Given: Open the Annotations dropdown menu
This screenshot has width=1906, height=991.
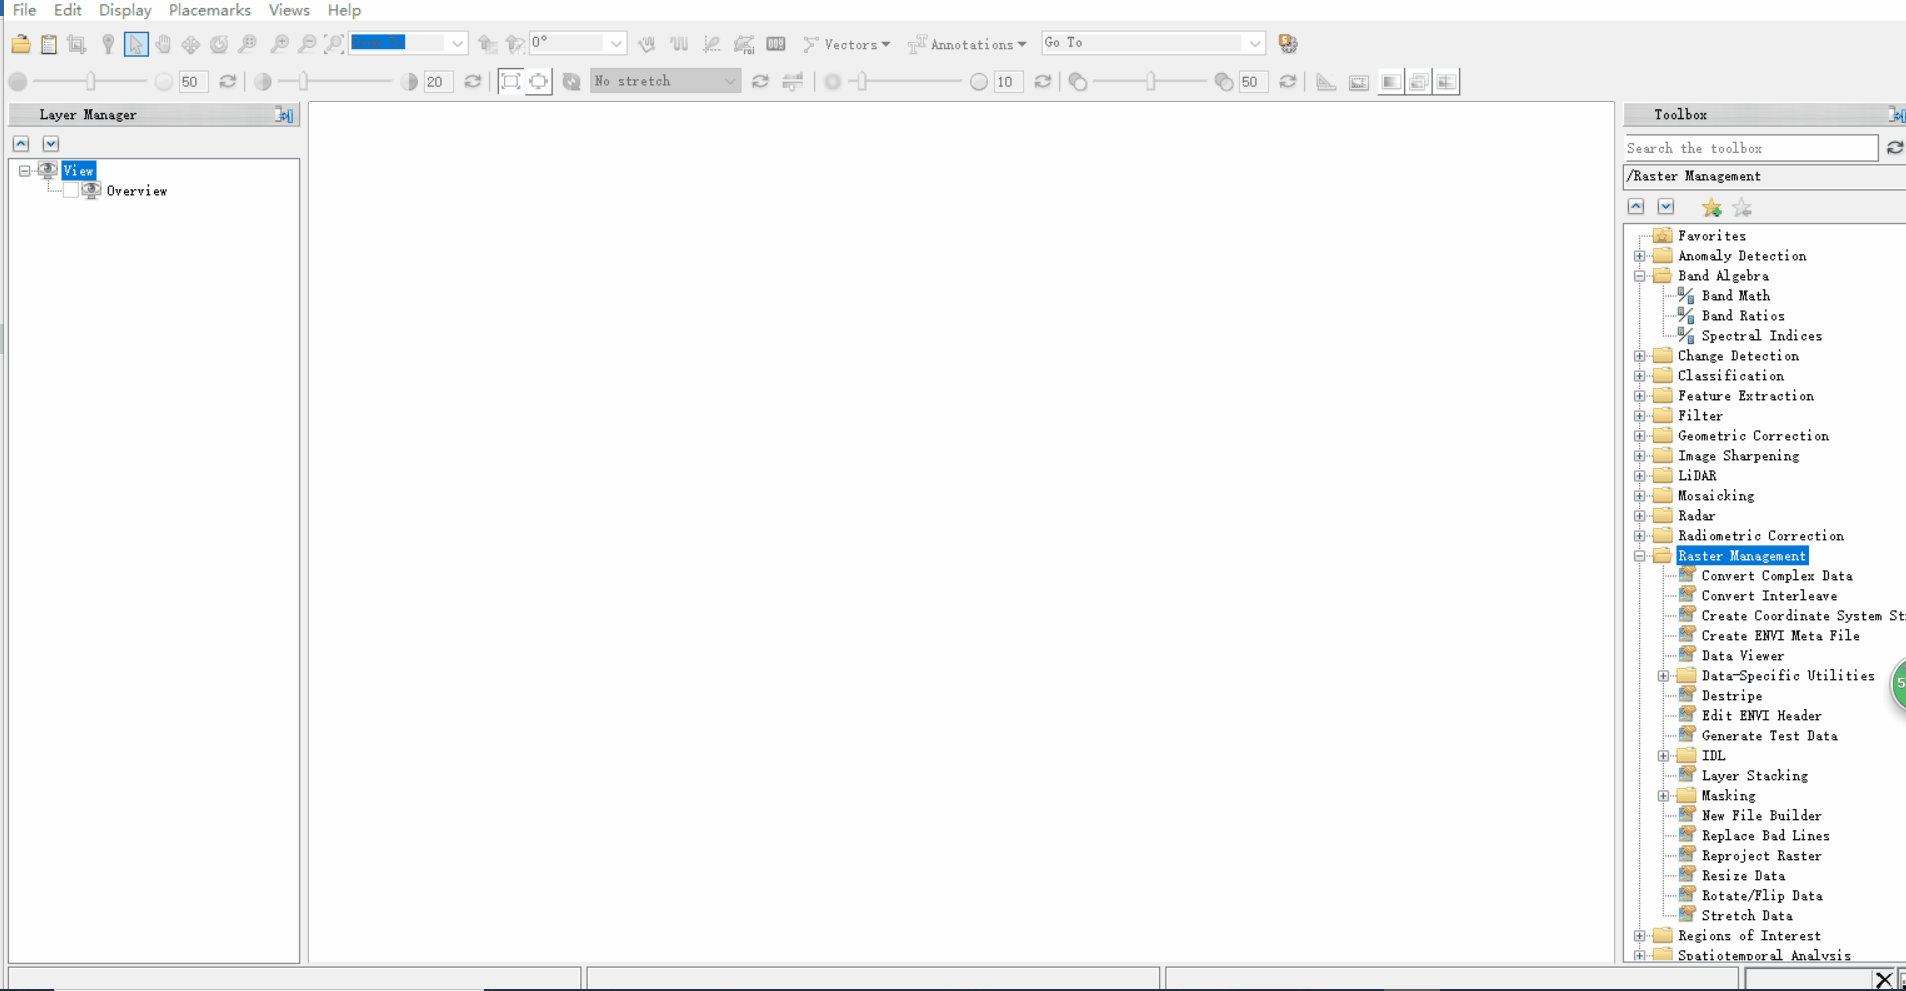Looking at the screenshot, I should [x=967, y=44].
